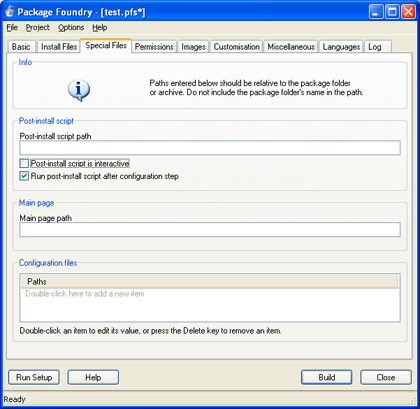Focus the Main page path field
This screenshot has width=420, height=409.
(x=210, y=230)
